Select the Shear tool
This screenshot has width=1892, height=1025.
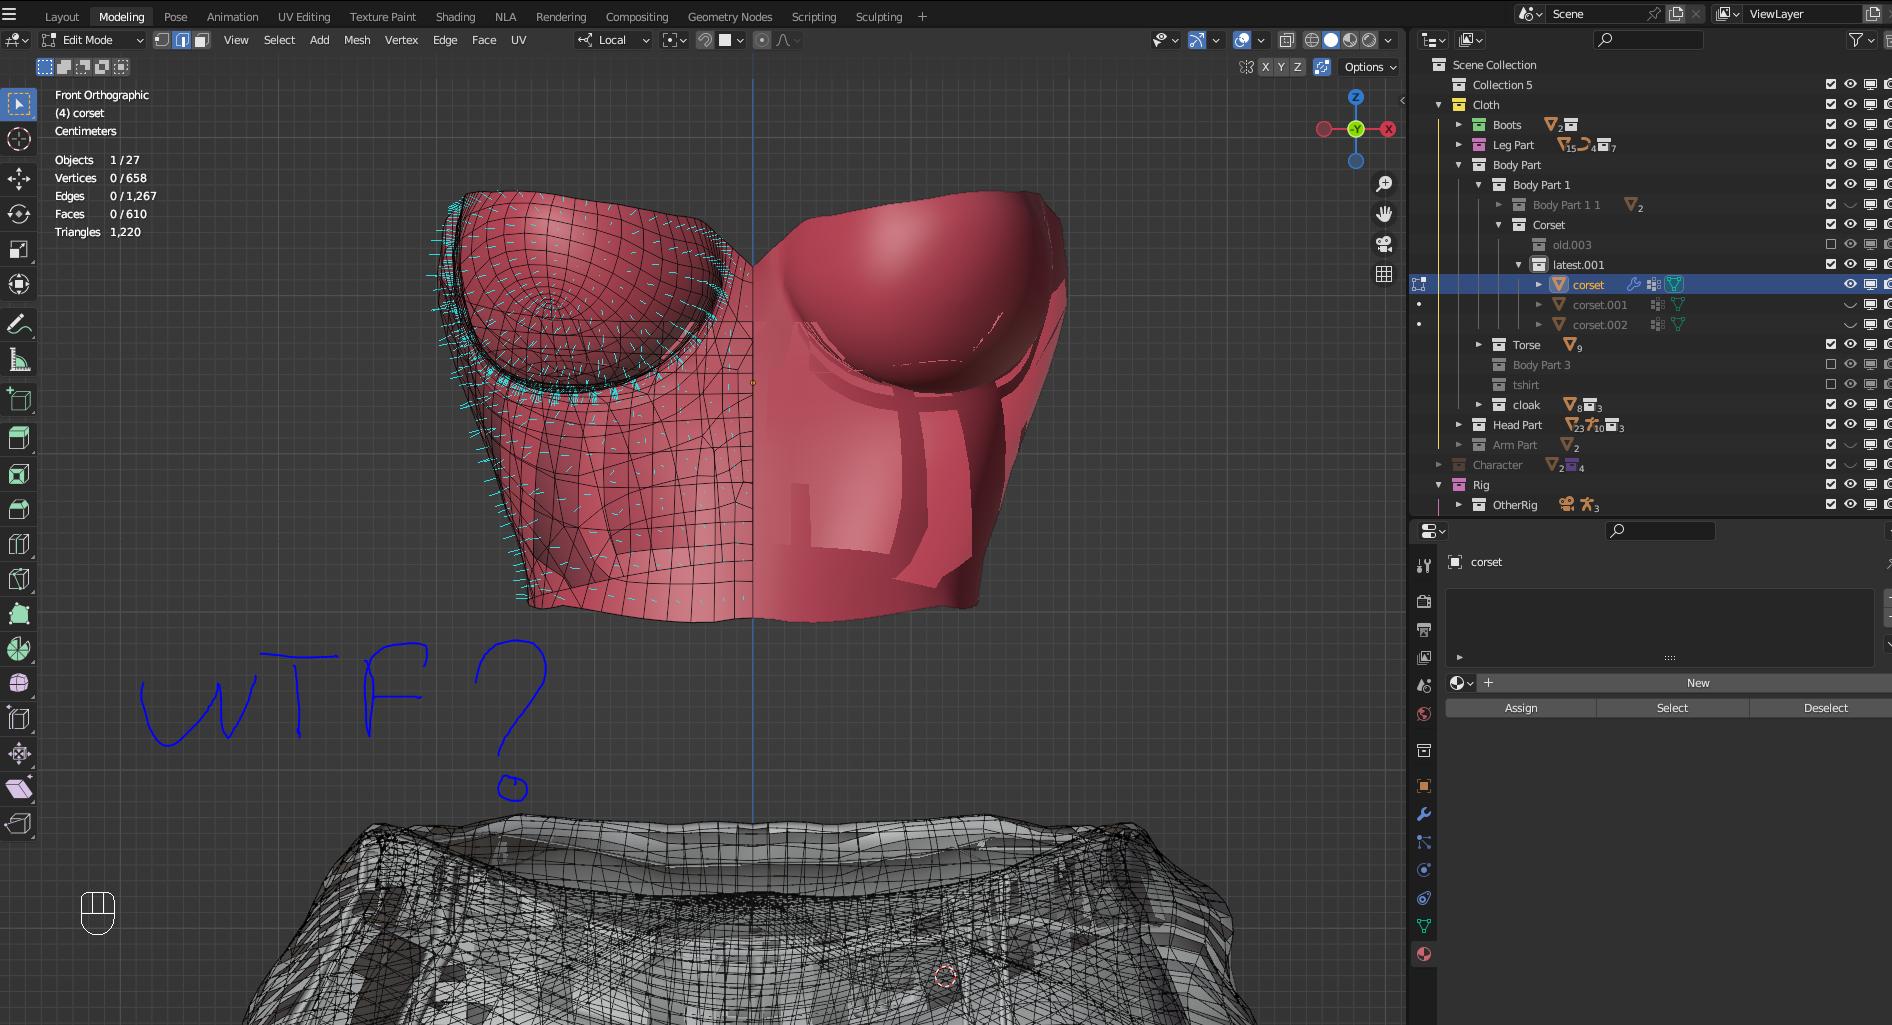[x=19, y=789]
